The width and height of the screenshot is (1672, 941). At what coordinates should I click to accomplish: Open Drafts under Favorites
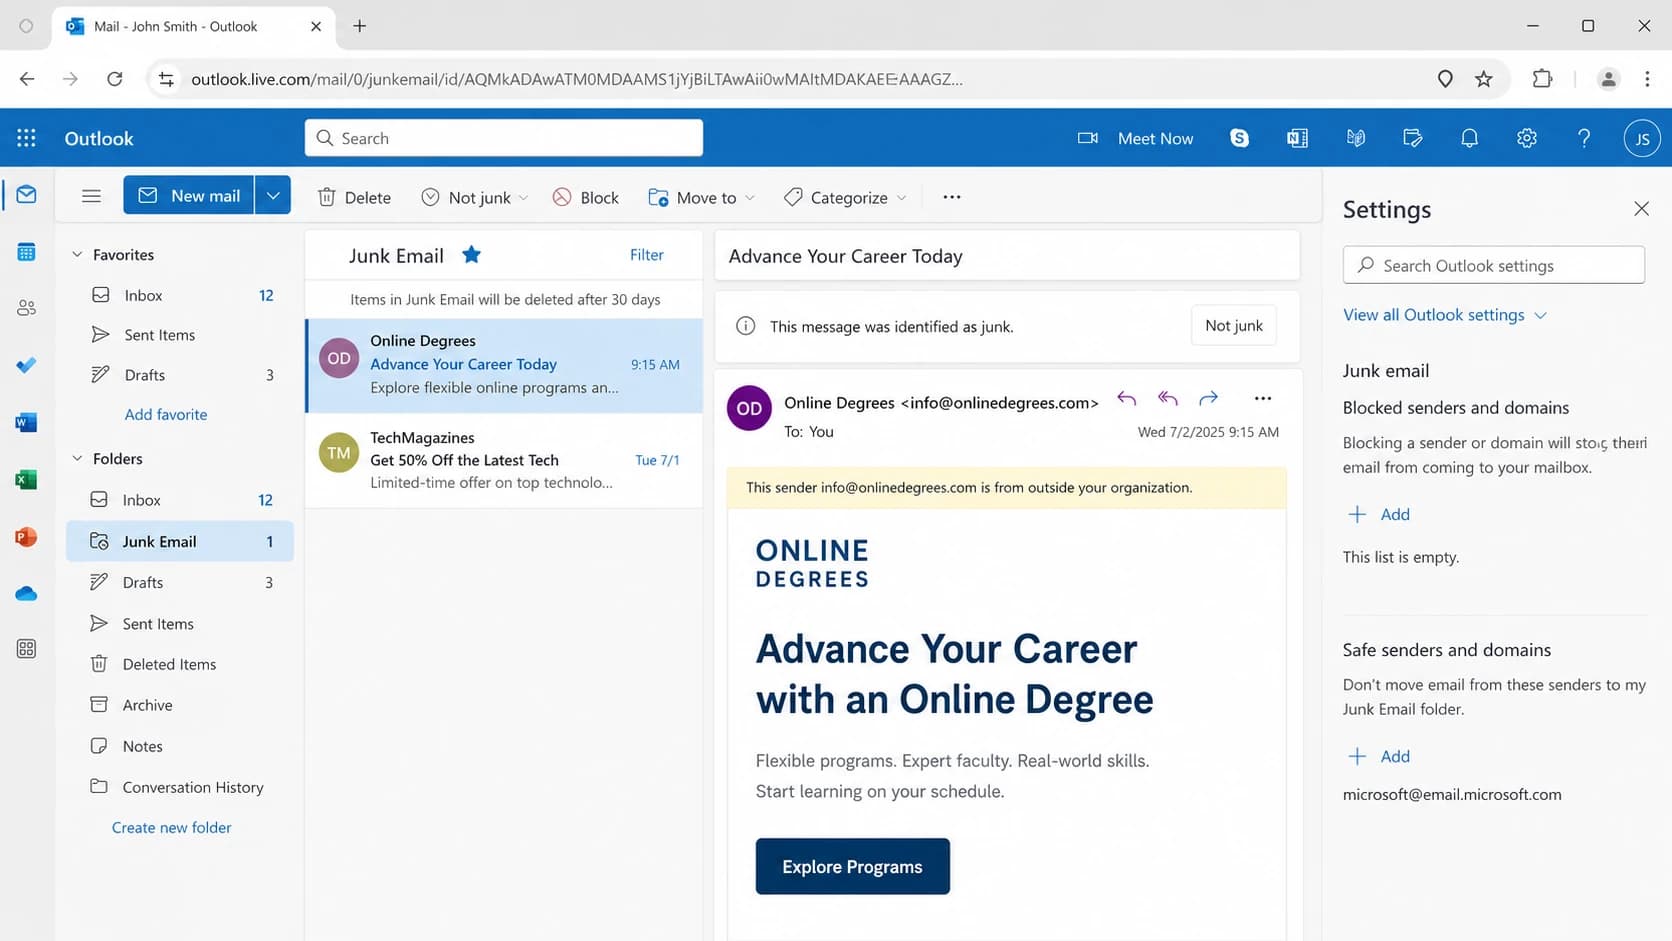[x=180, y=375]
